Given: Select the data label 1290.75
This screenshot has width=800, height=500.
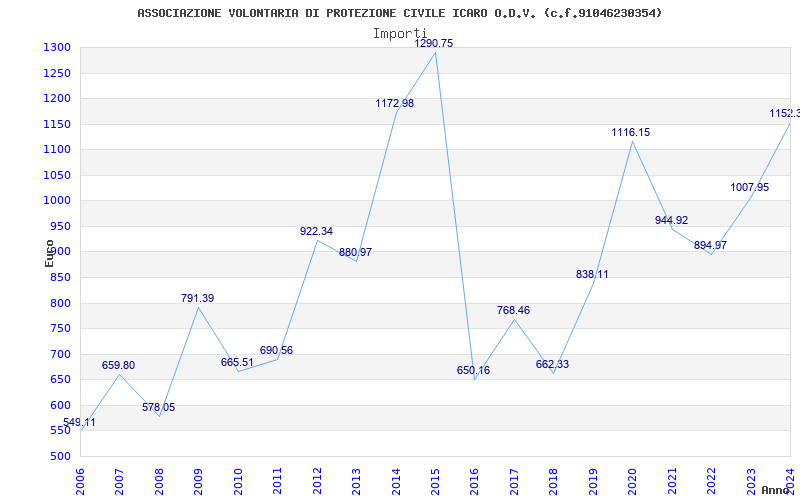Looking at the screenshot, I should coord(434,43).
